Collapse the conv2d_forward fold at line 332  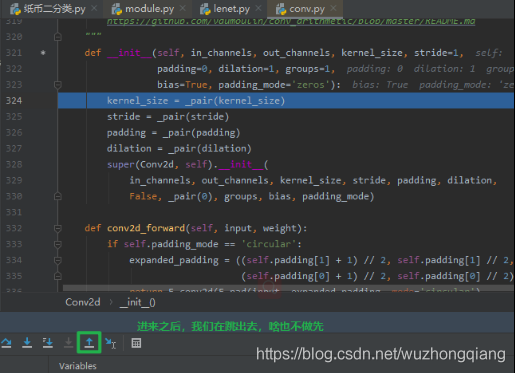click(58, 228)
